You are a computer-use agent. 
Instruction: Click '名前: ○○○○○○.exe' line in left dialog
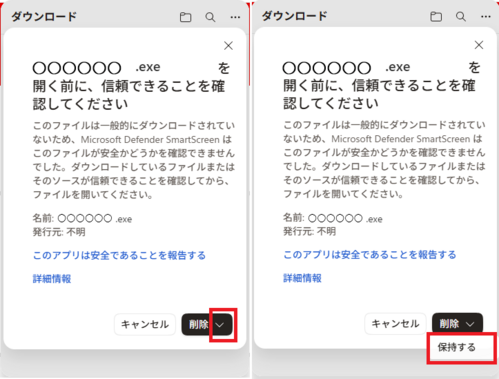pyautogui.click(x=82, y=219)
